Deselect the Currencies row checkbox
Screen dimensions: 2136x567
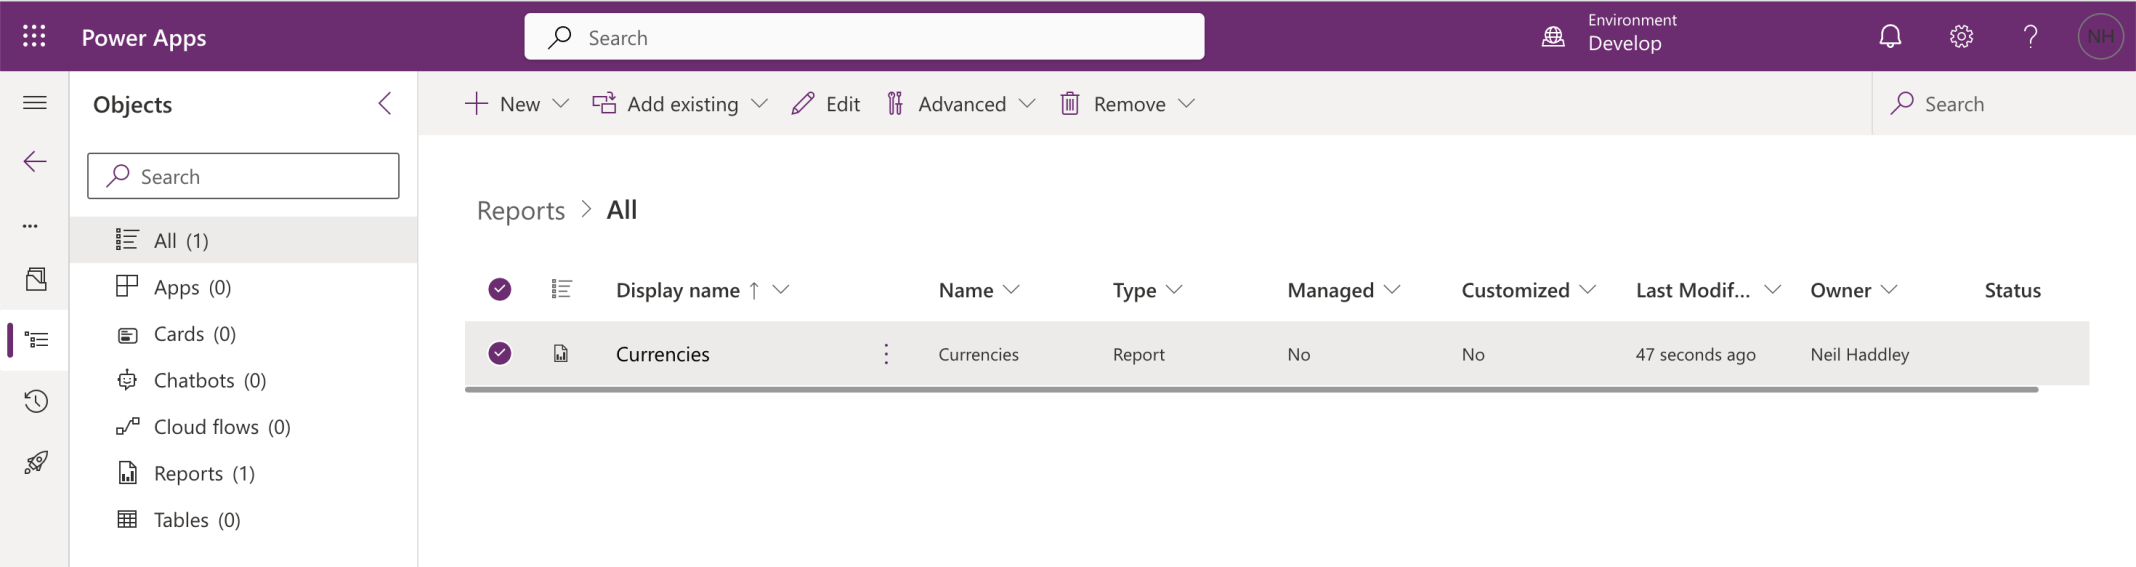tap(500, 353)
